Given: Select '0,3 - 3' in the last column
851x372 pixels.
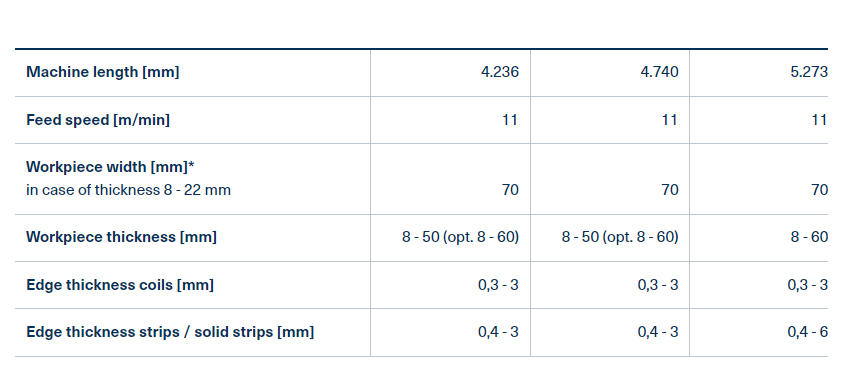Looking at the screenshot, I should coord(808,285).
